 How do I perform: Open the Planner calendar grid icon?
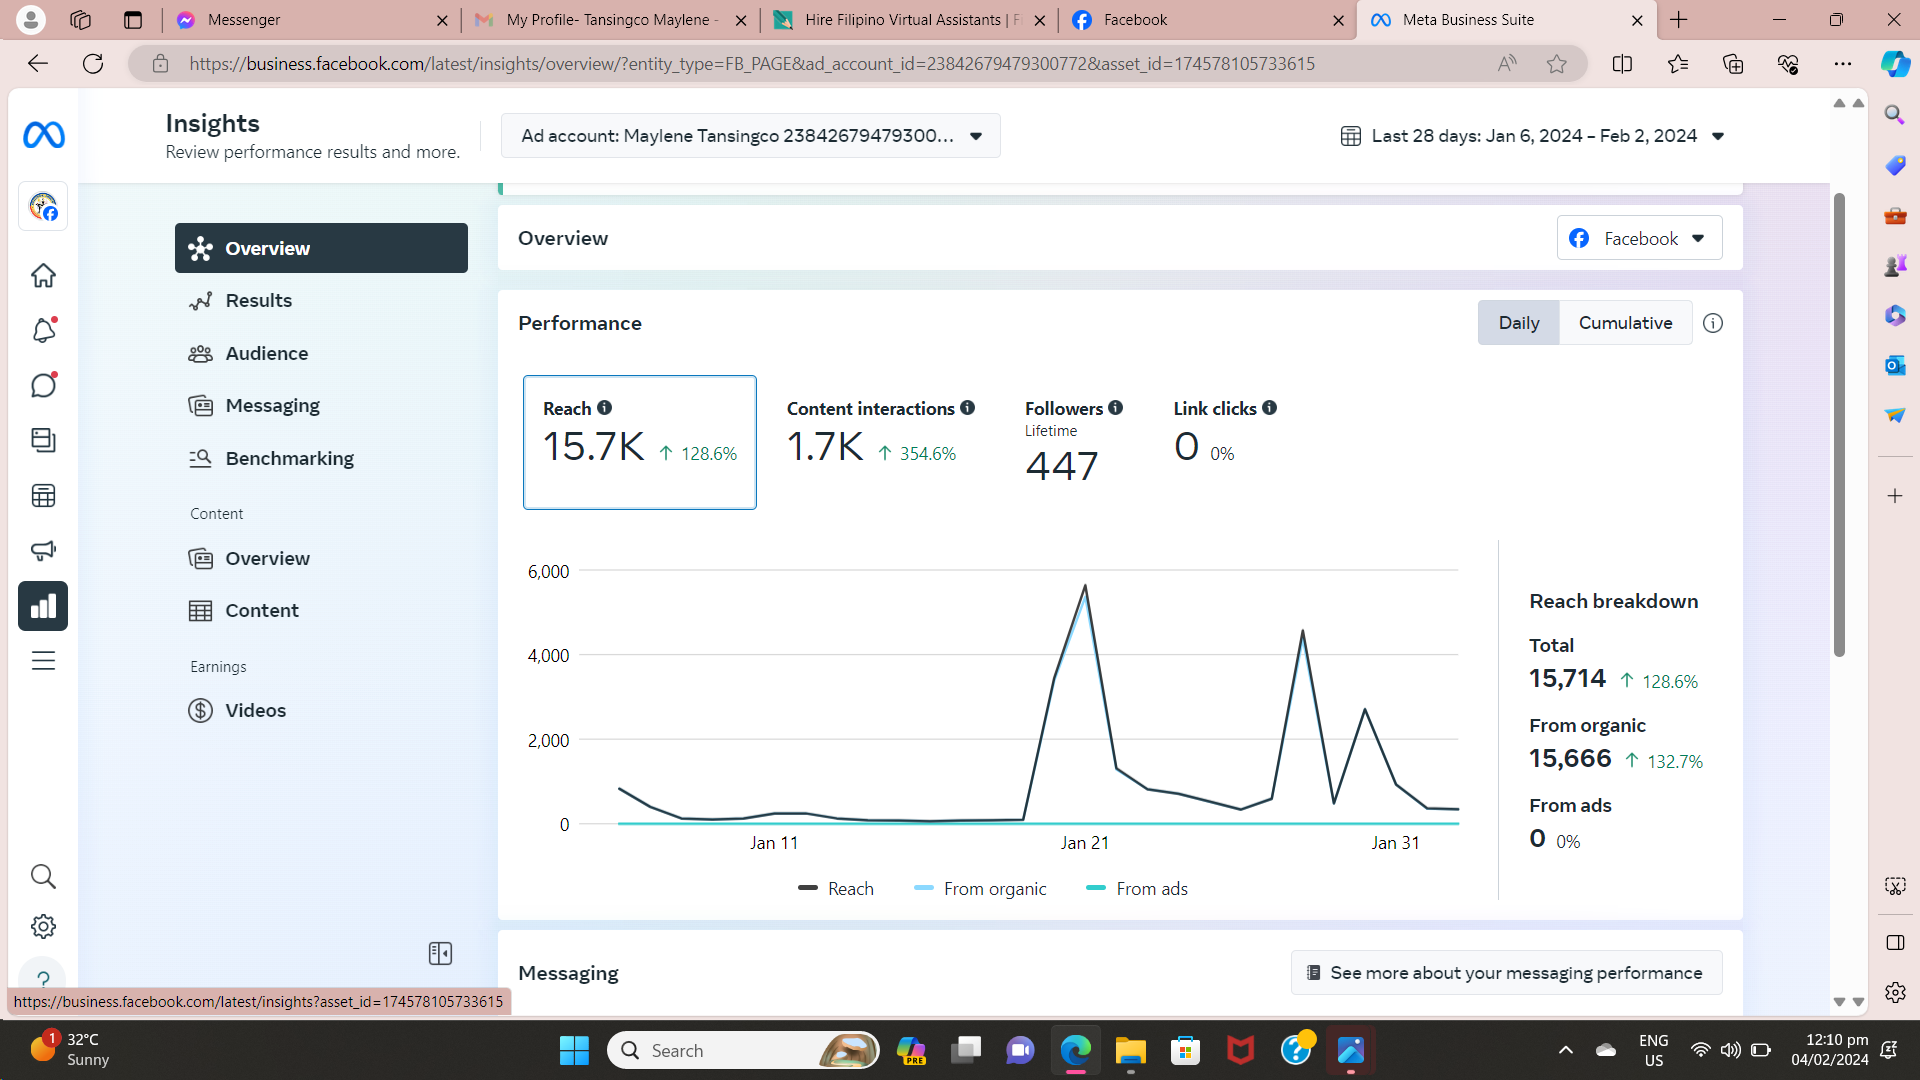click(x=43, y=495)
